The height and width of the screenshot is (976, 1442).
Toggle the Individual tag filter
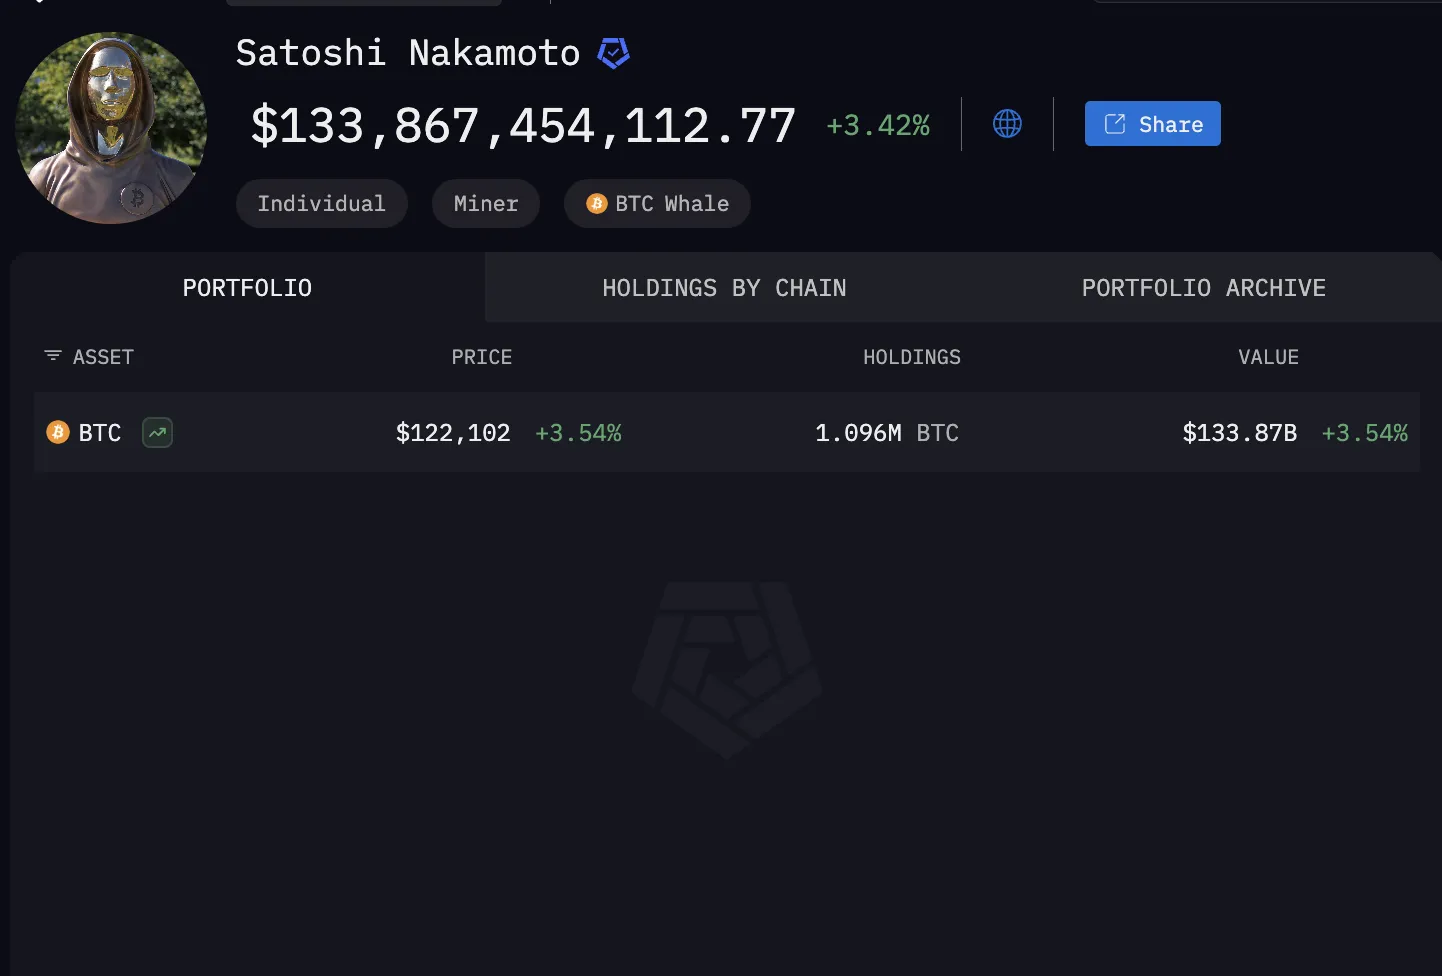(321, 203)
